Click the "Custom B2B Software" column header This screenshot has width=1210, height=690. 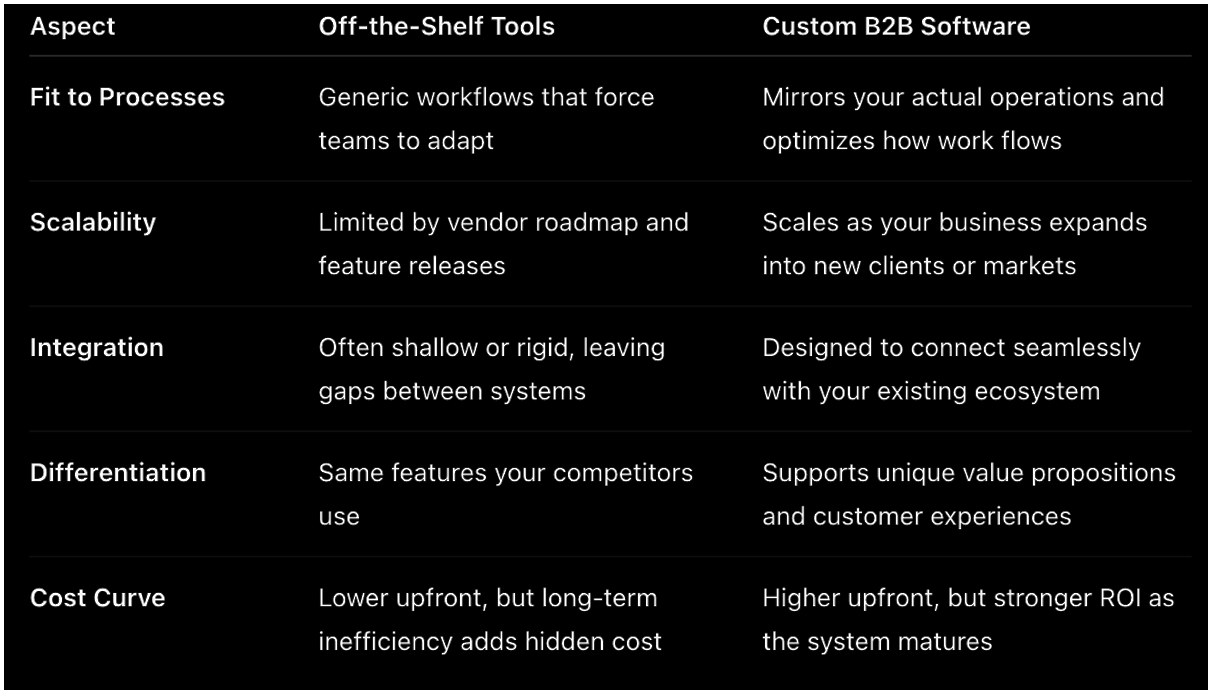[x=896, y=26]
